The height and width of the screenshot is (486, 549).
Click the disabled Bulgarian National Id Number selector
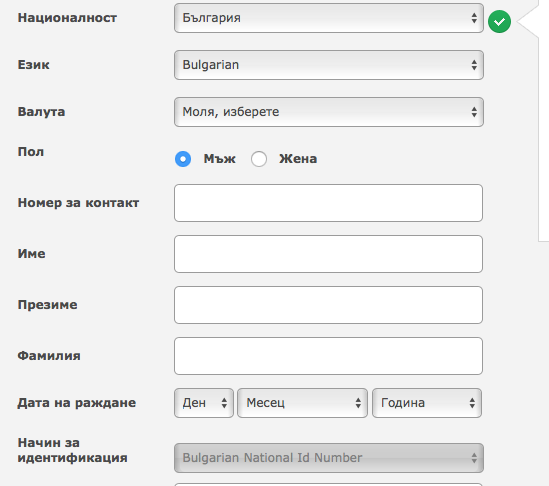click(329, 458)
